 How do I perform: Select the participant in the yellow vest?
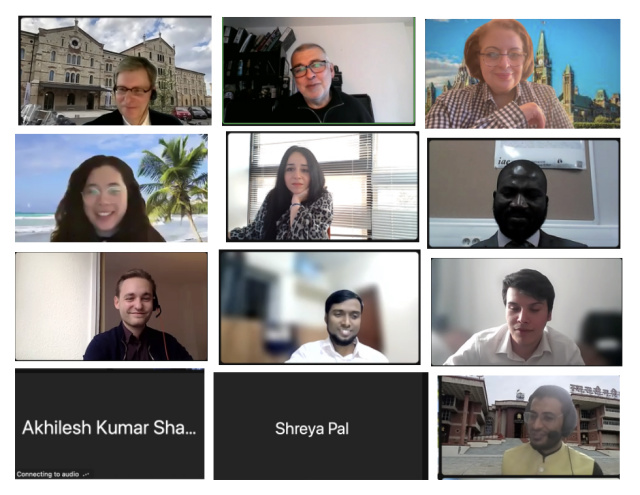pos(529,426)
